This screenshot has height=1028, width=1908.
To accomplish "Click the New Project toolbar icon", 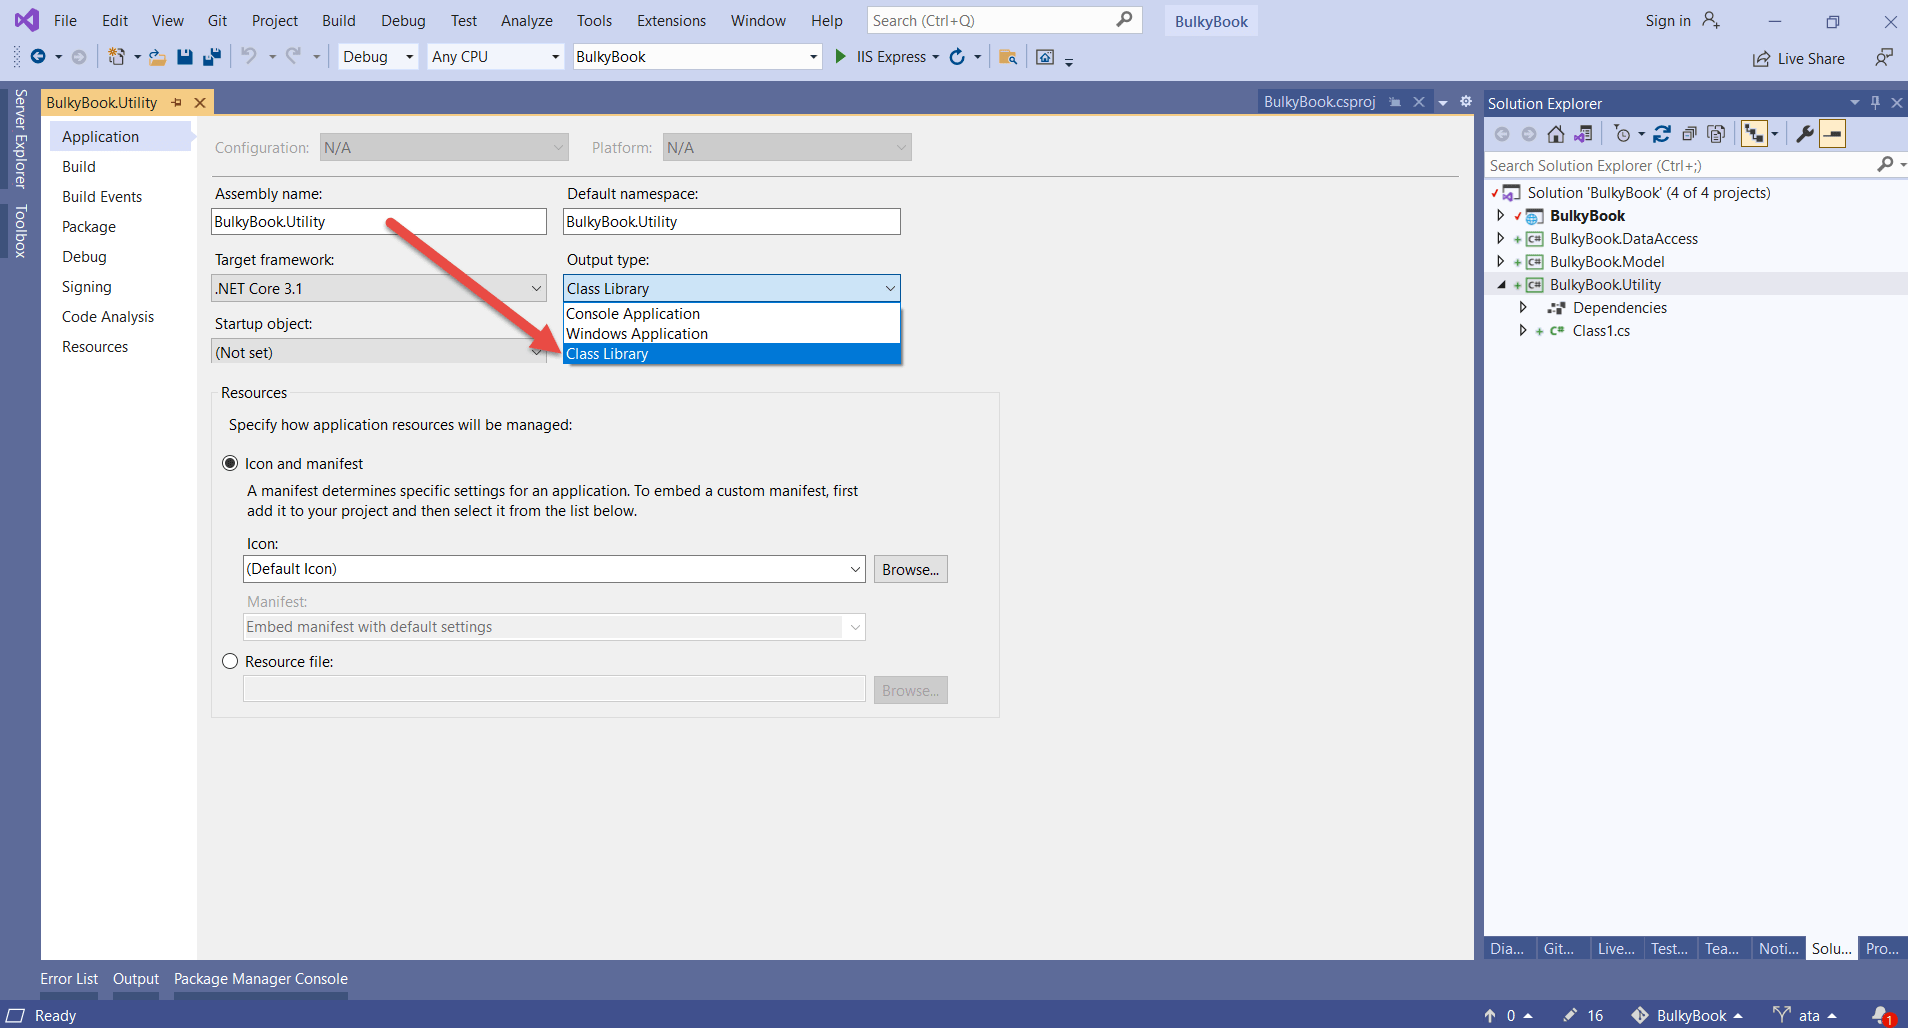I will point(117,57).
